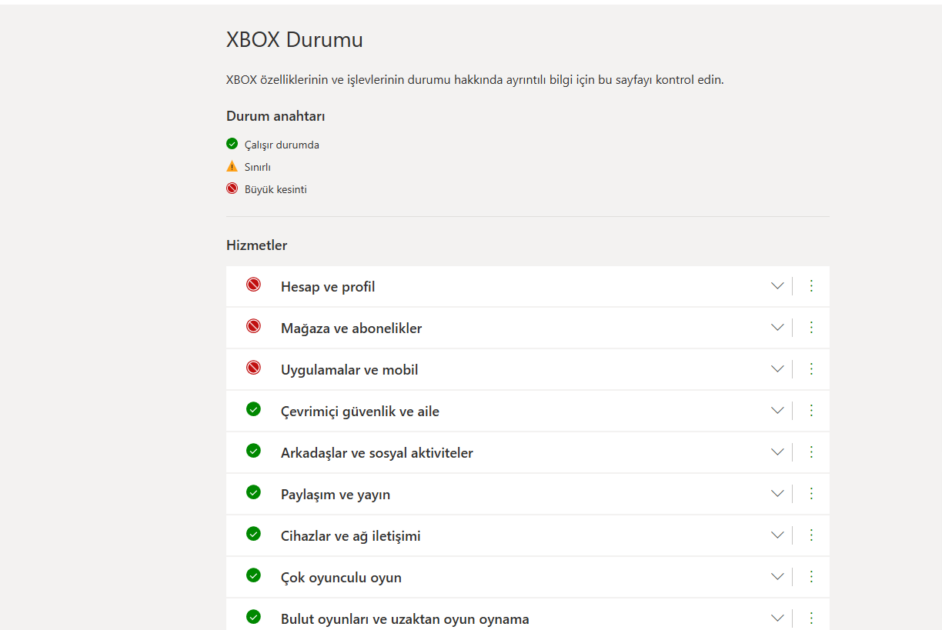This screenshot has height=630, width=942.
Task: Select the Cihazlar ve ağ iletişimi label
Action: 350,536
